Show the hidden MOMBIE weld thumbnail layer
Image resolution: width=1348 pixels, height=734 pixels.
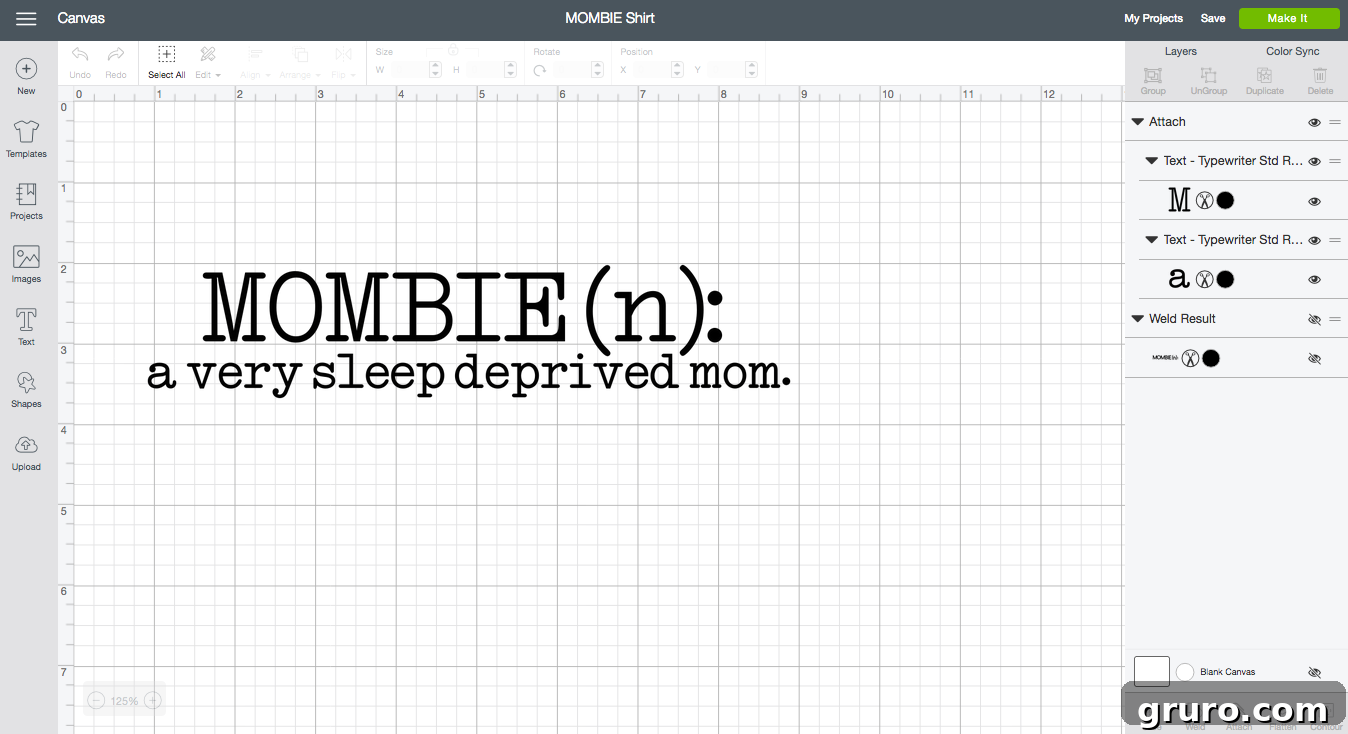point(1314,358)
